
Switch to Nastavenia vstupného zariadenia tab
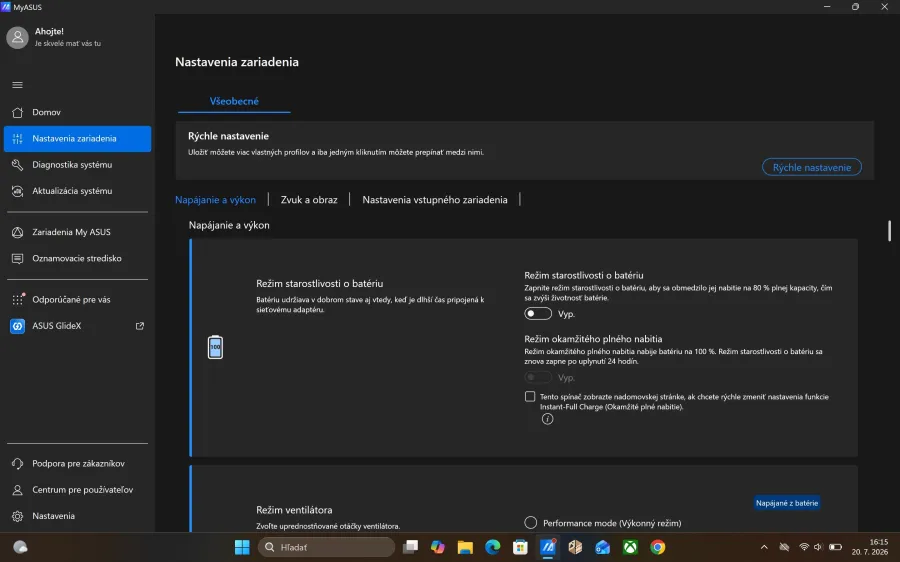click(x=435, y=200)
